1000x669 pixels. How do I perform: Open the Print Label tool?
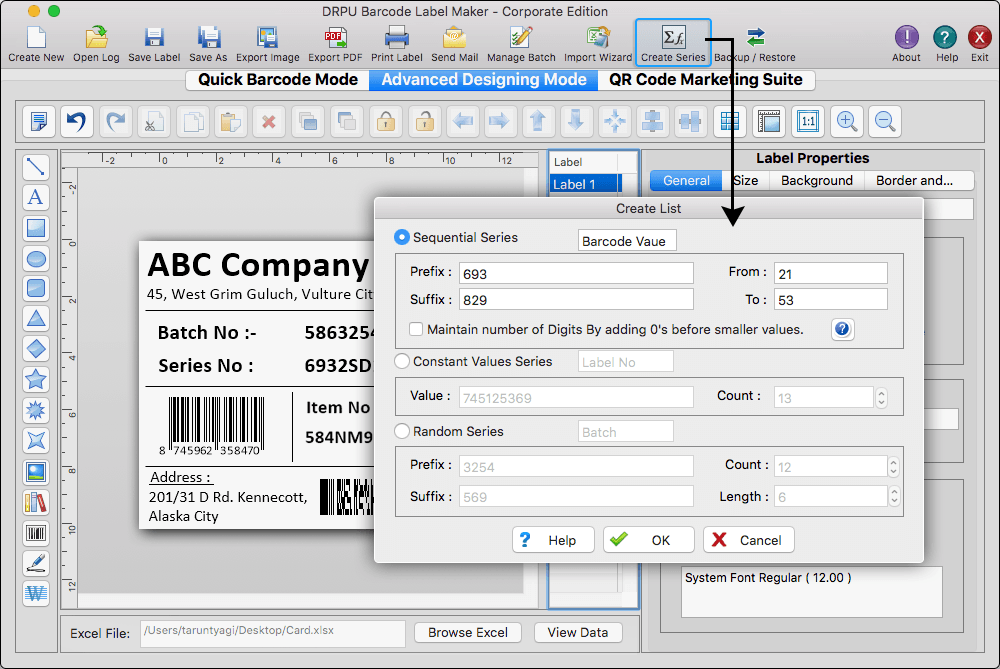pyautogui.click(x=397, y=43)
